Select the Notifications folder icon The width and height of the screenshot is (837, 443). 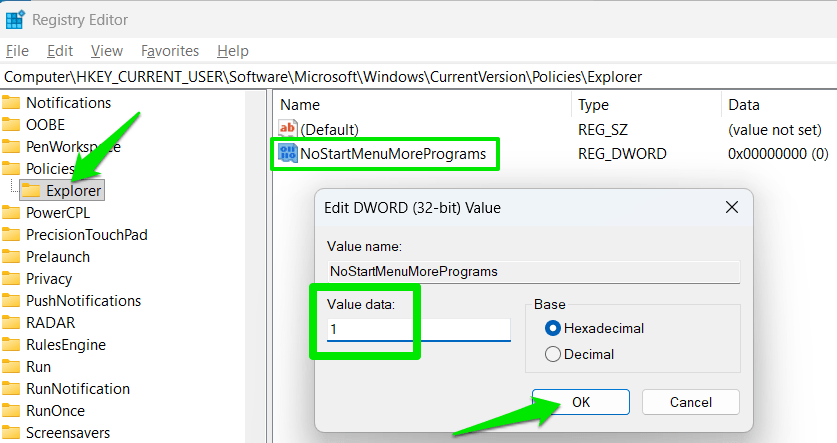(x=11, y=102)
